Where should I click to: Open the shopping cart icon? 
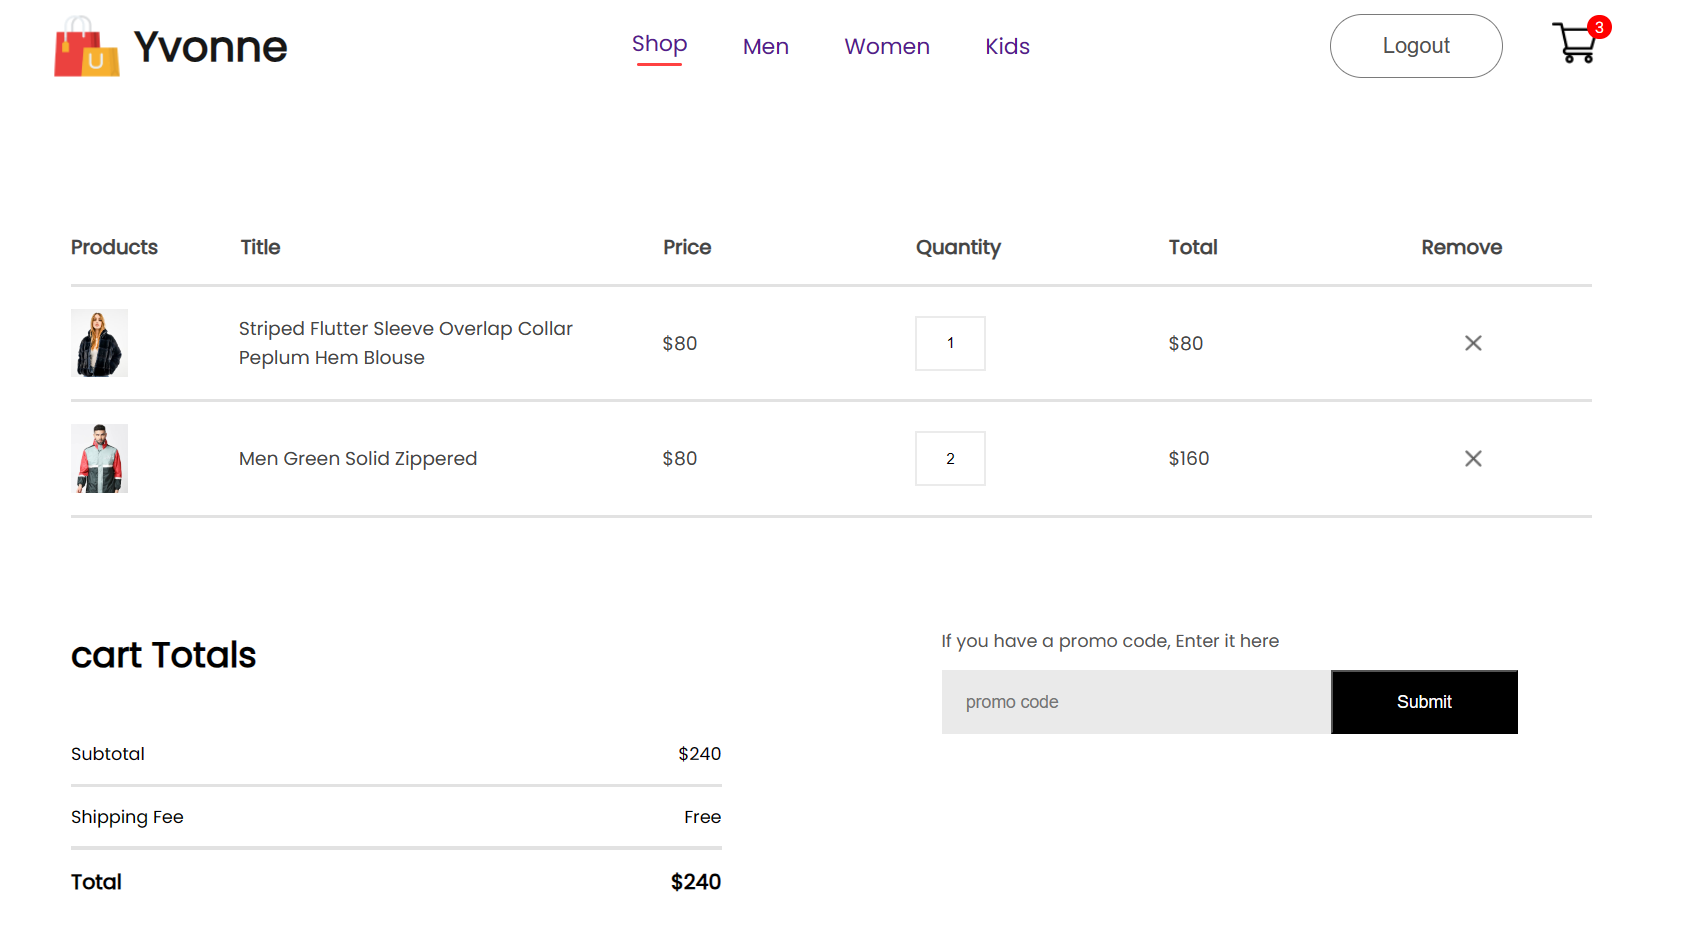click(x=1574, y=43)
